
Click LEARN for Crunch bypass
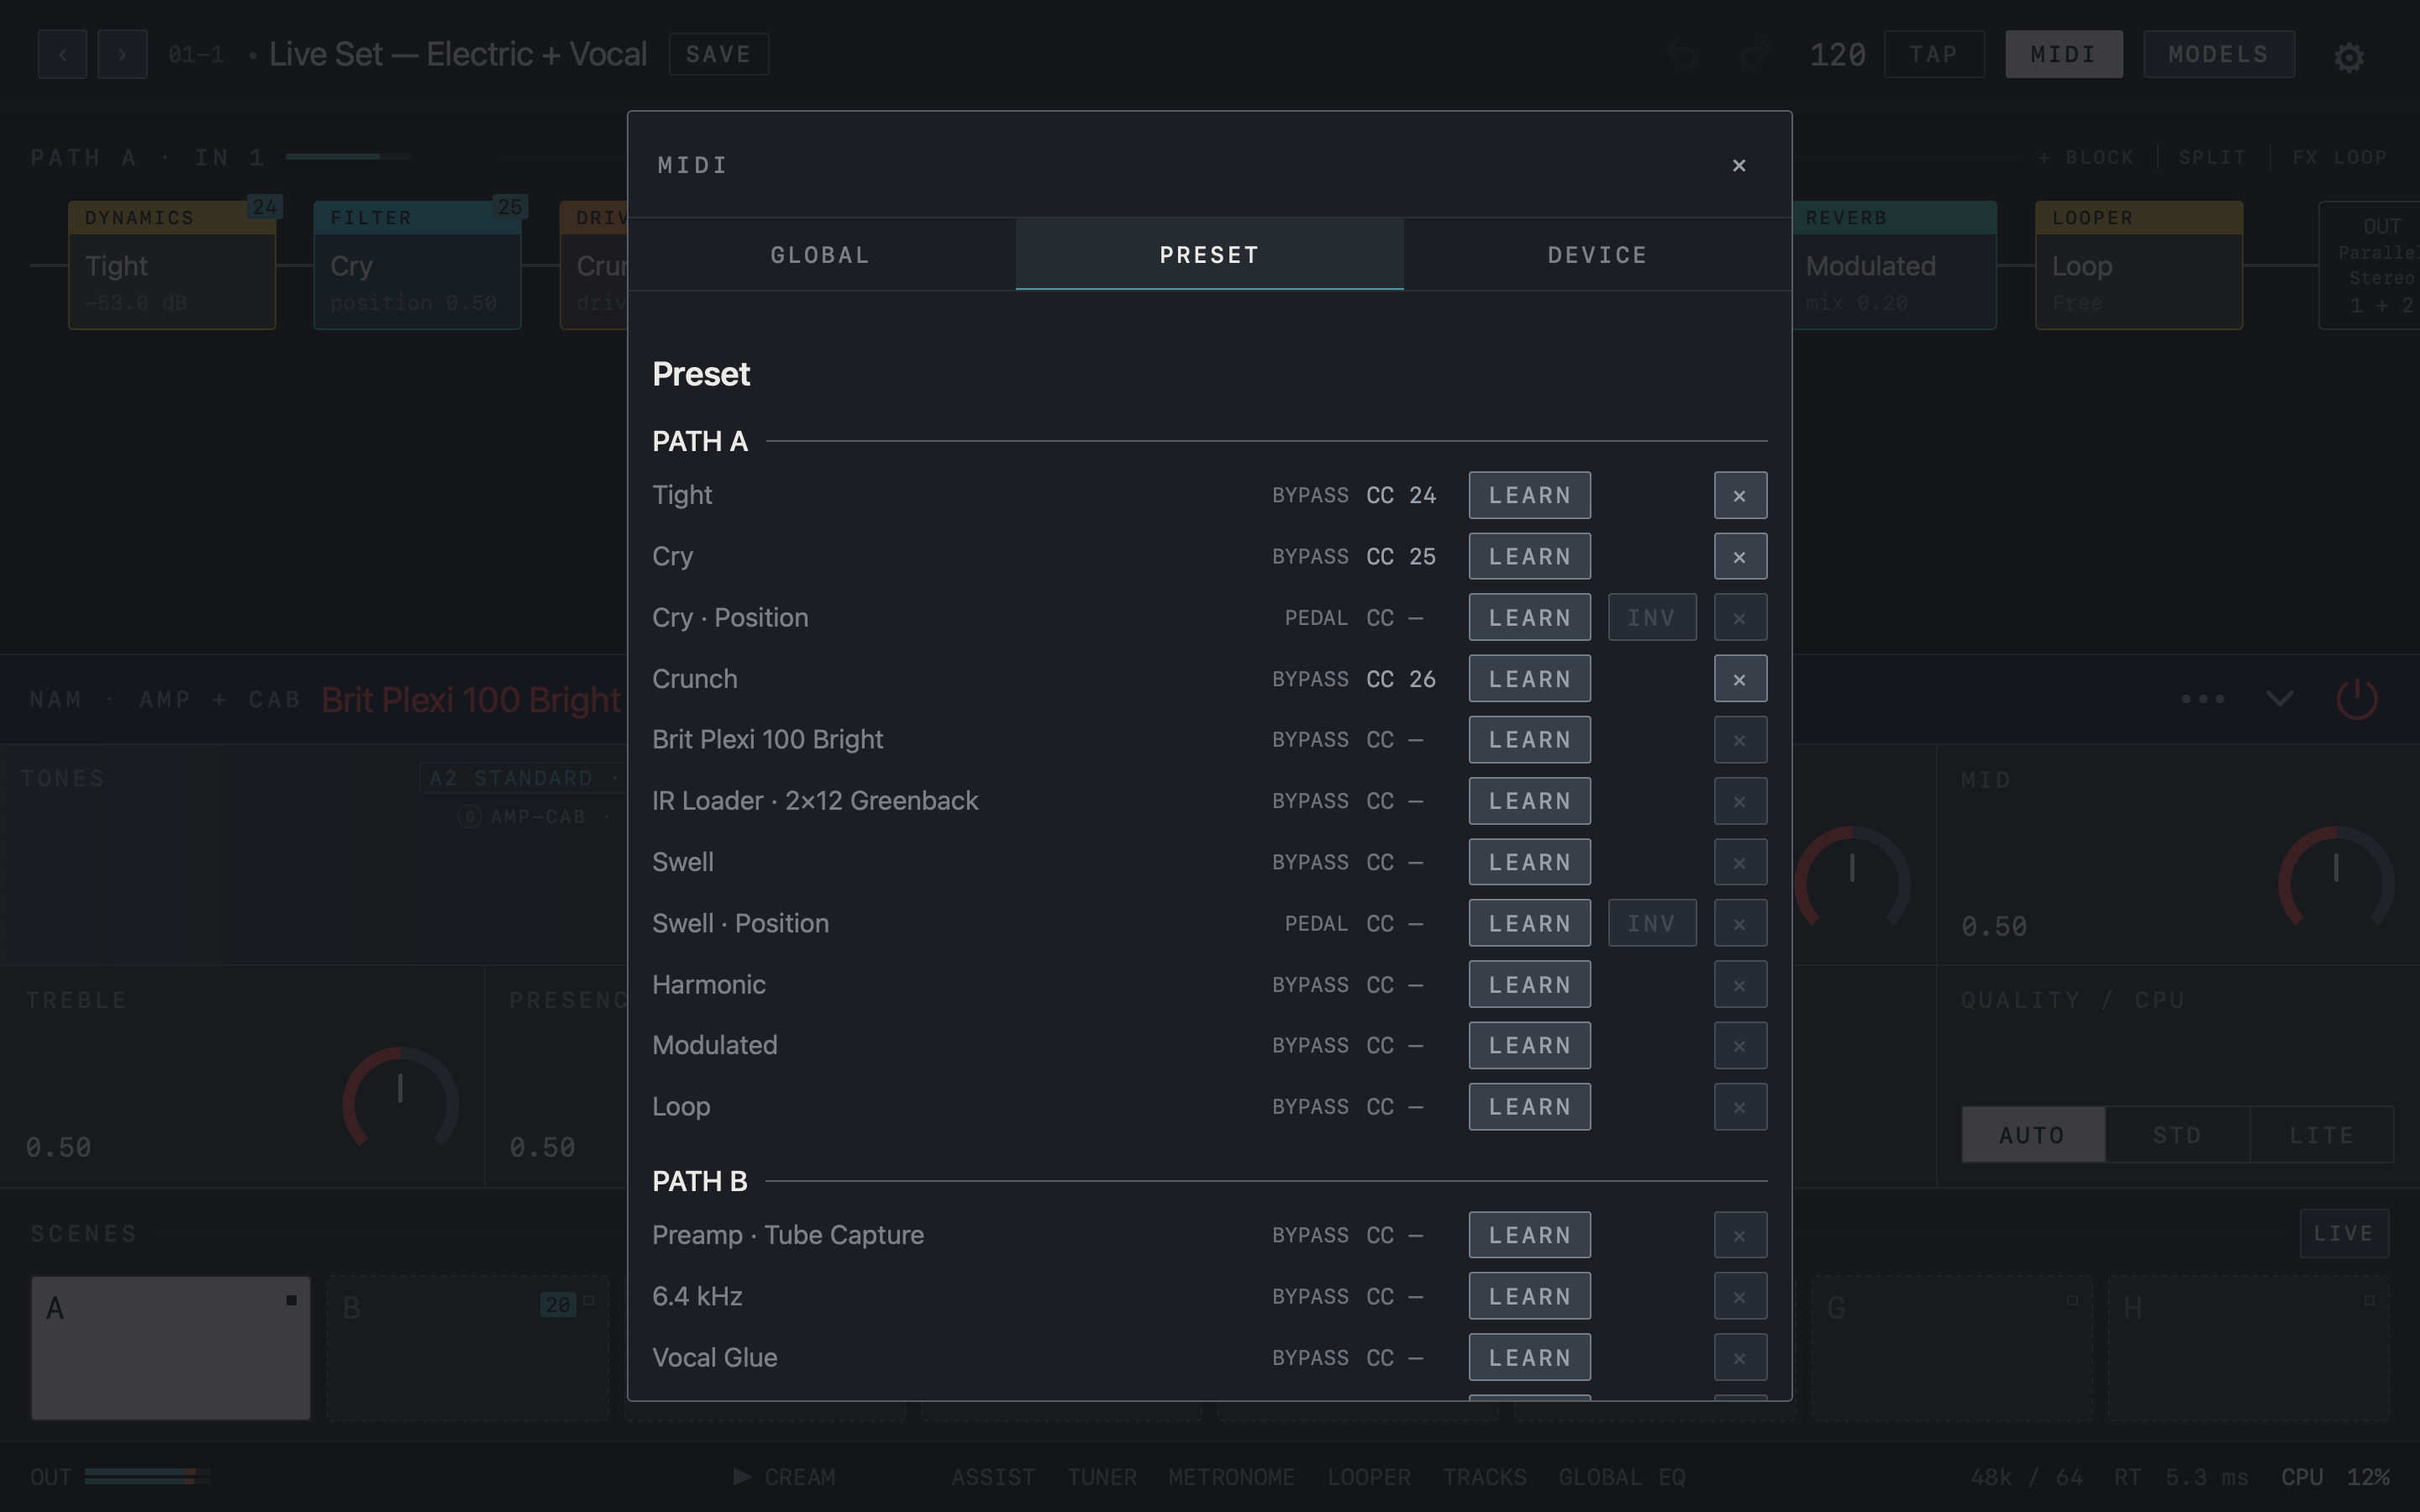pyautogui.click(x=1529, y=679)
